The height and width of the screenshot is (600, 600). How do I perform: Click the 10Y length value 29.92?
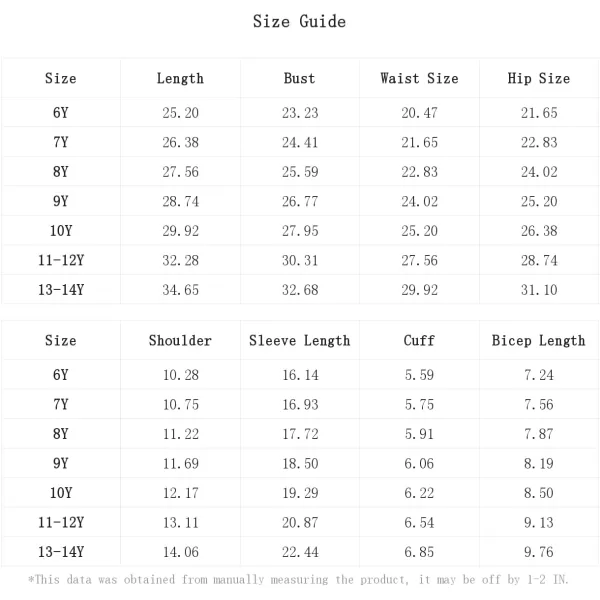click(x=180, y=231)
